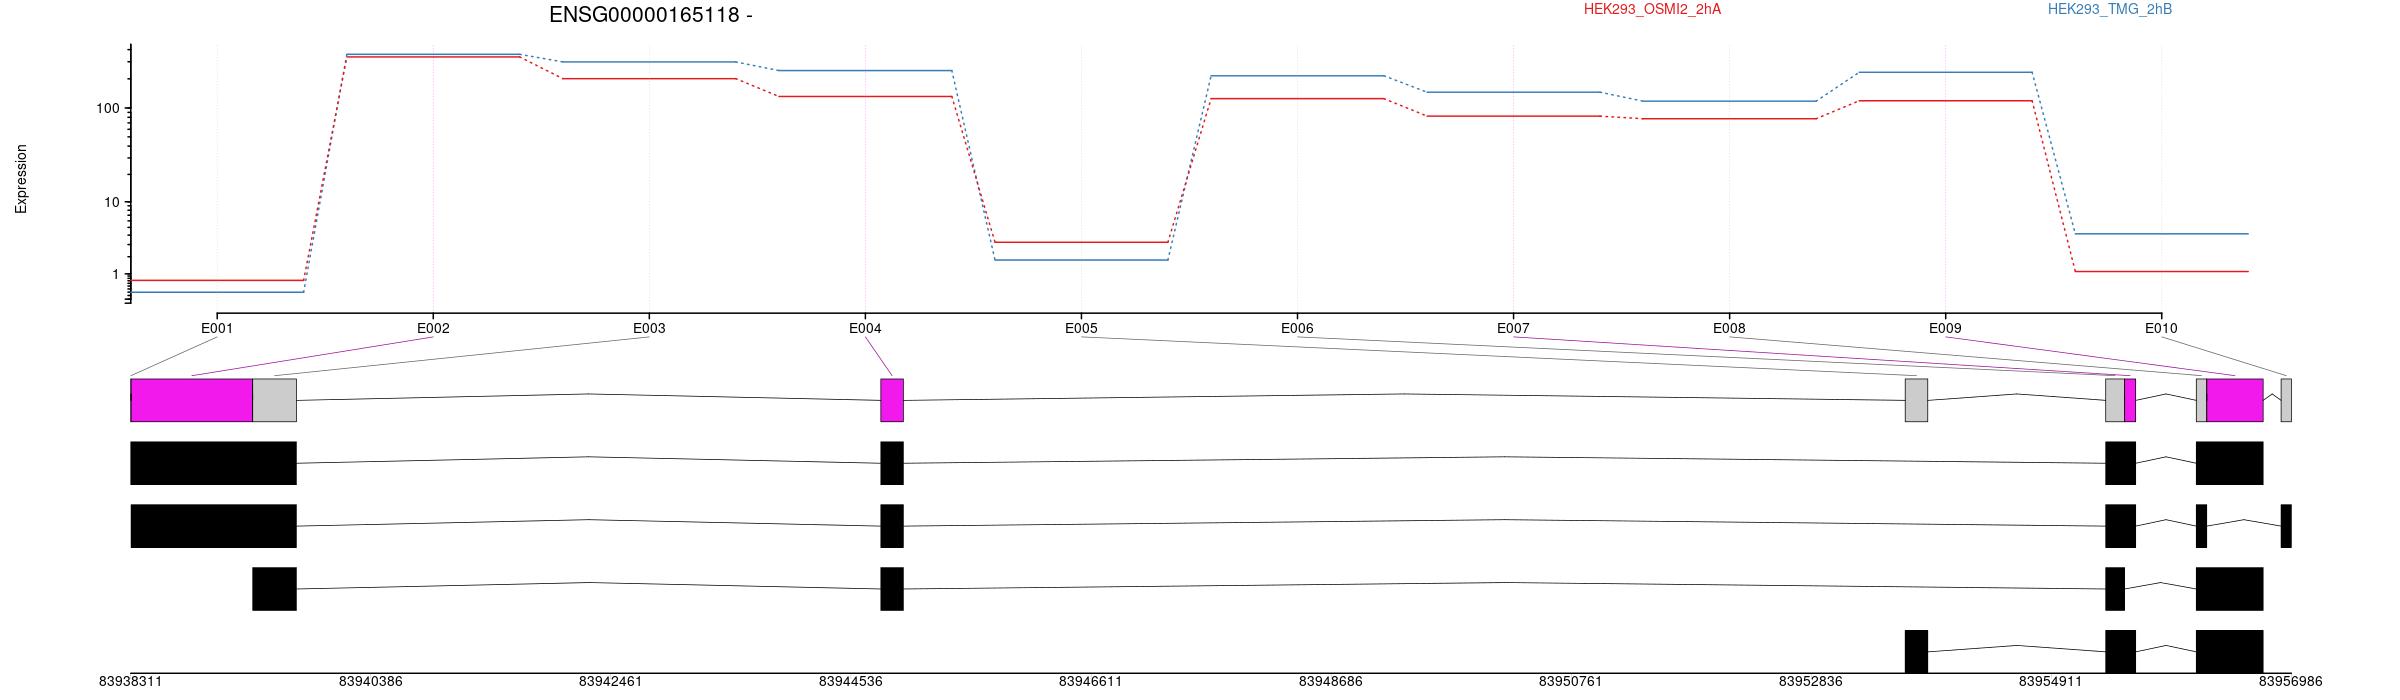Click the Expression y-axis label
Screen dimensions: 2400x700
click(21, 179)
